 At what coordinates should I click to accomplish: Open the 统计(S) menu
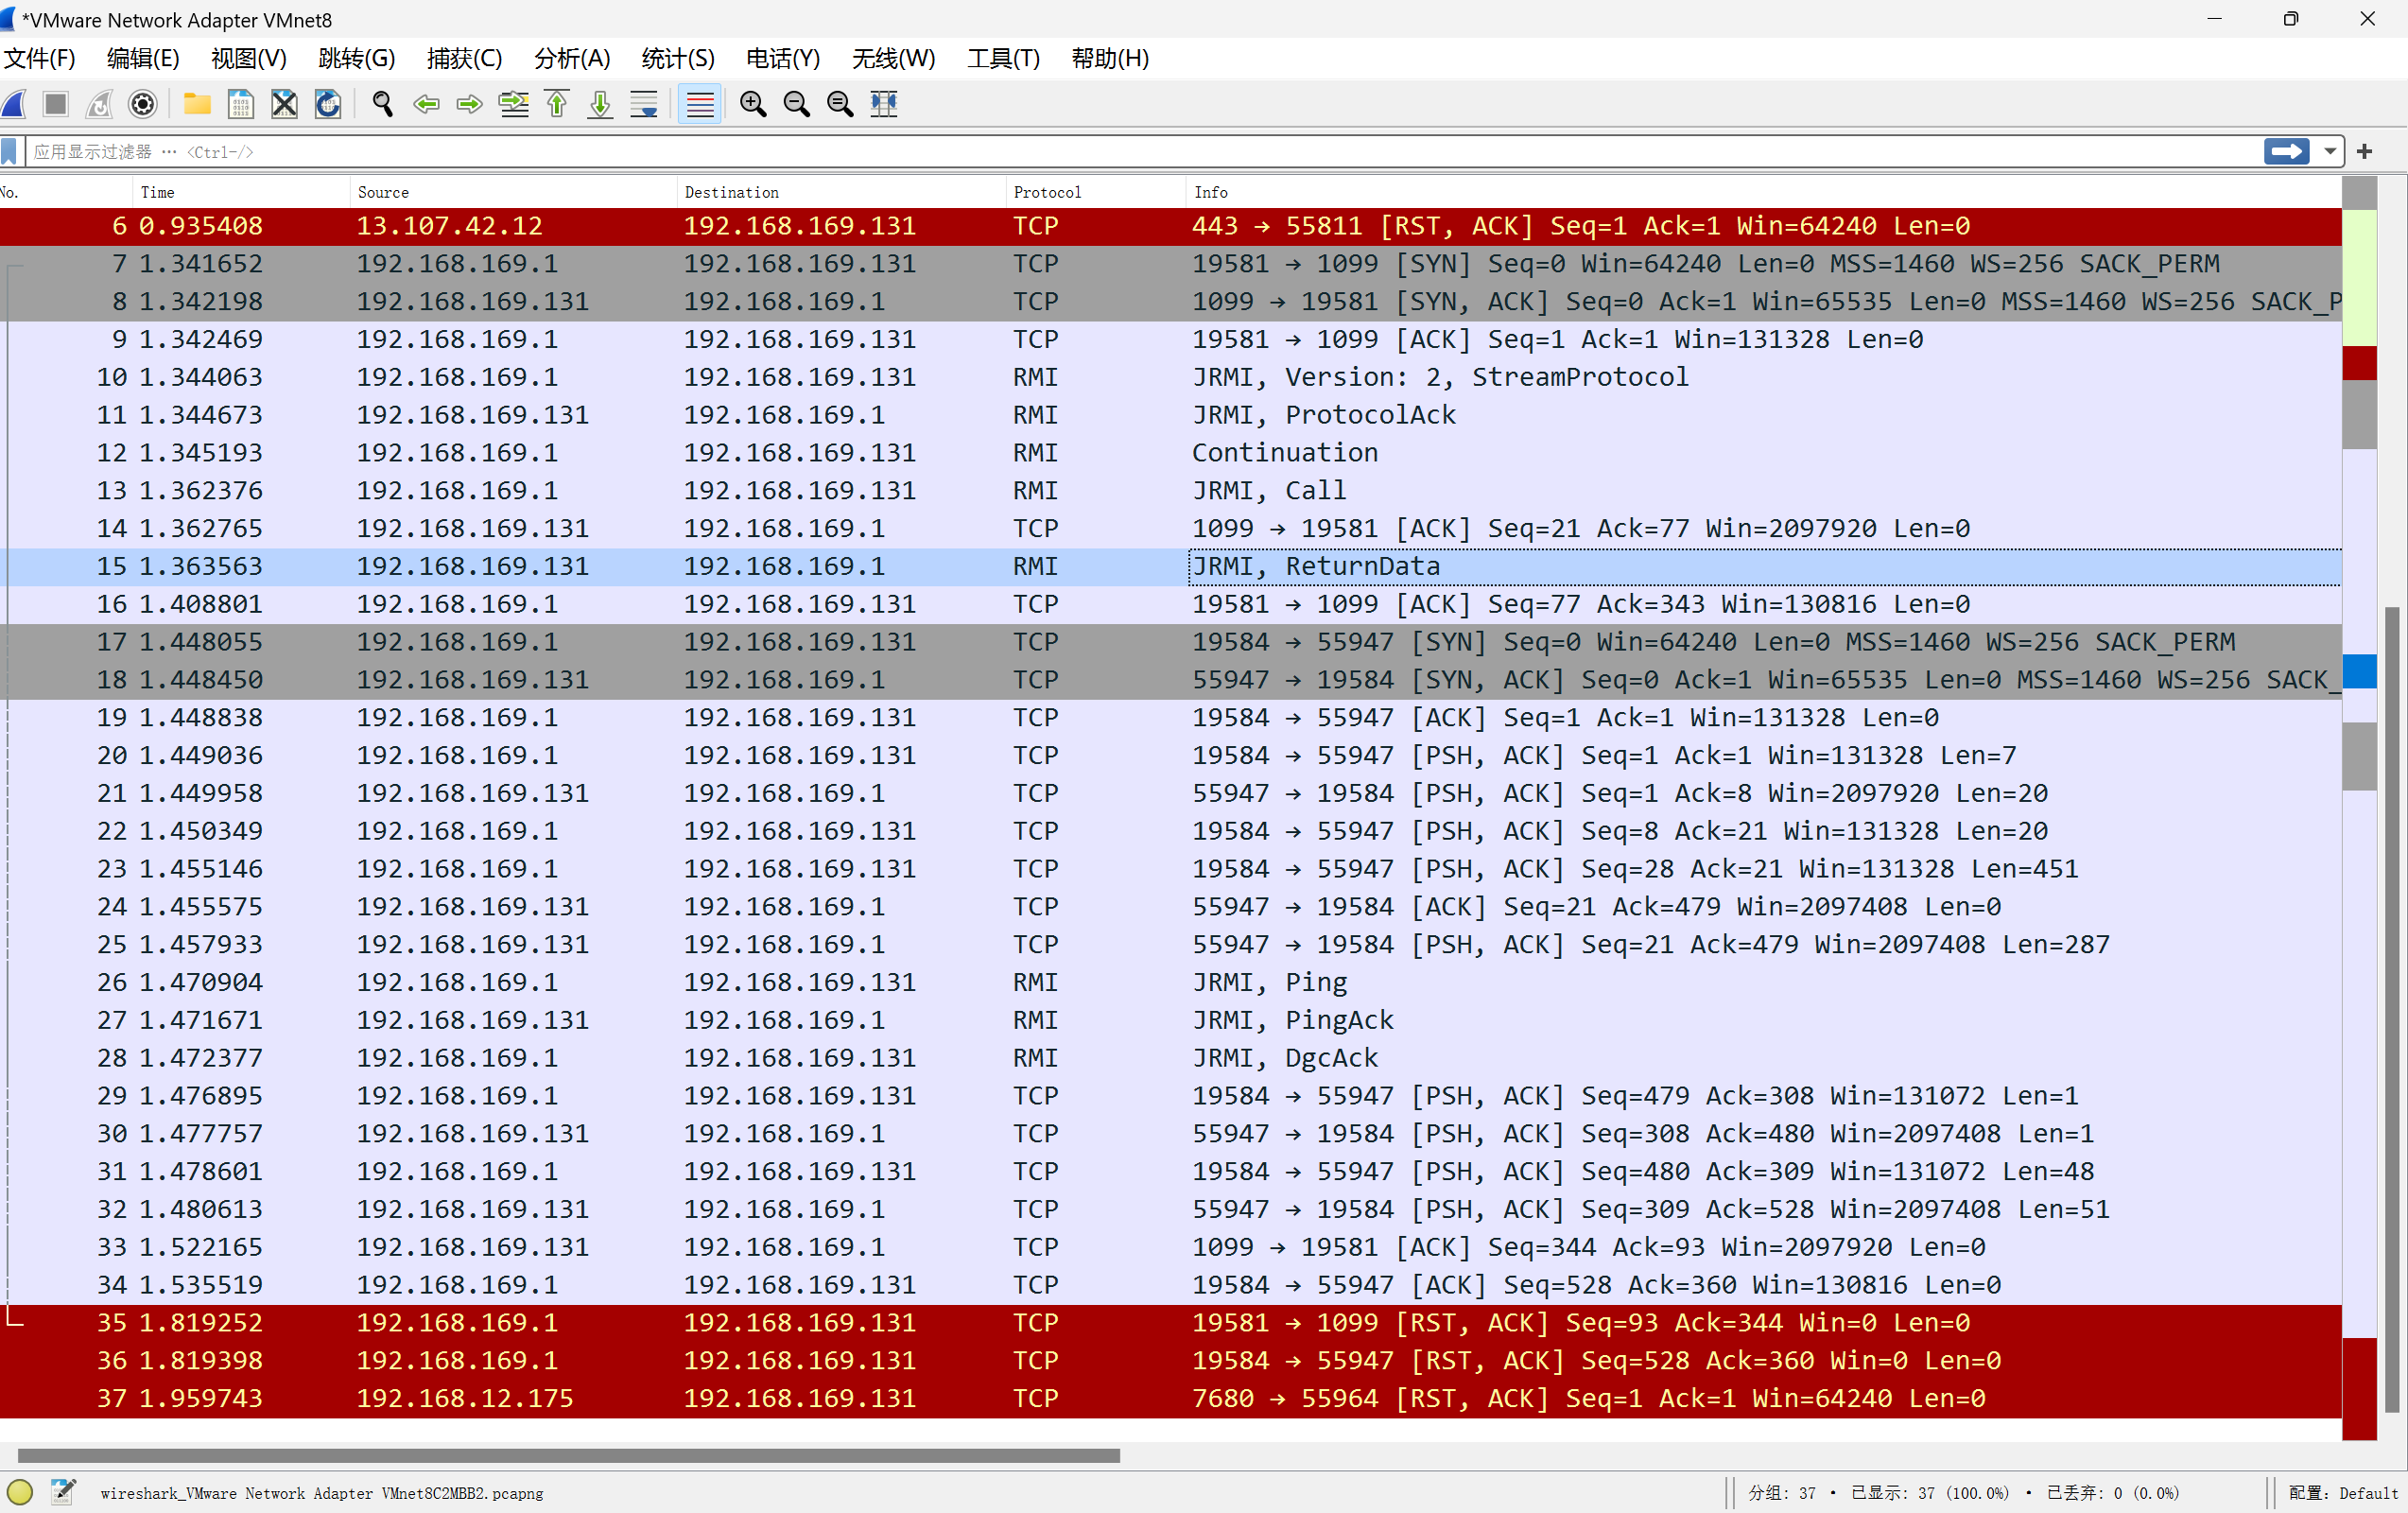tap(678, 59)
